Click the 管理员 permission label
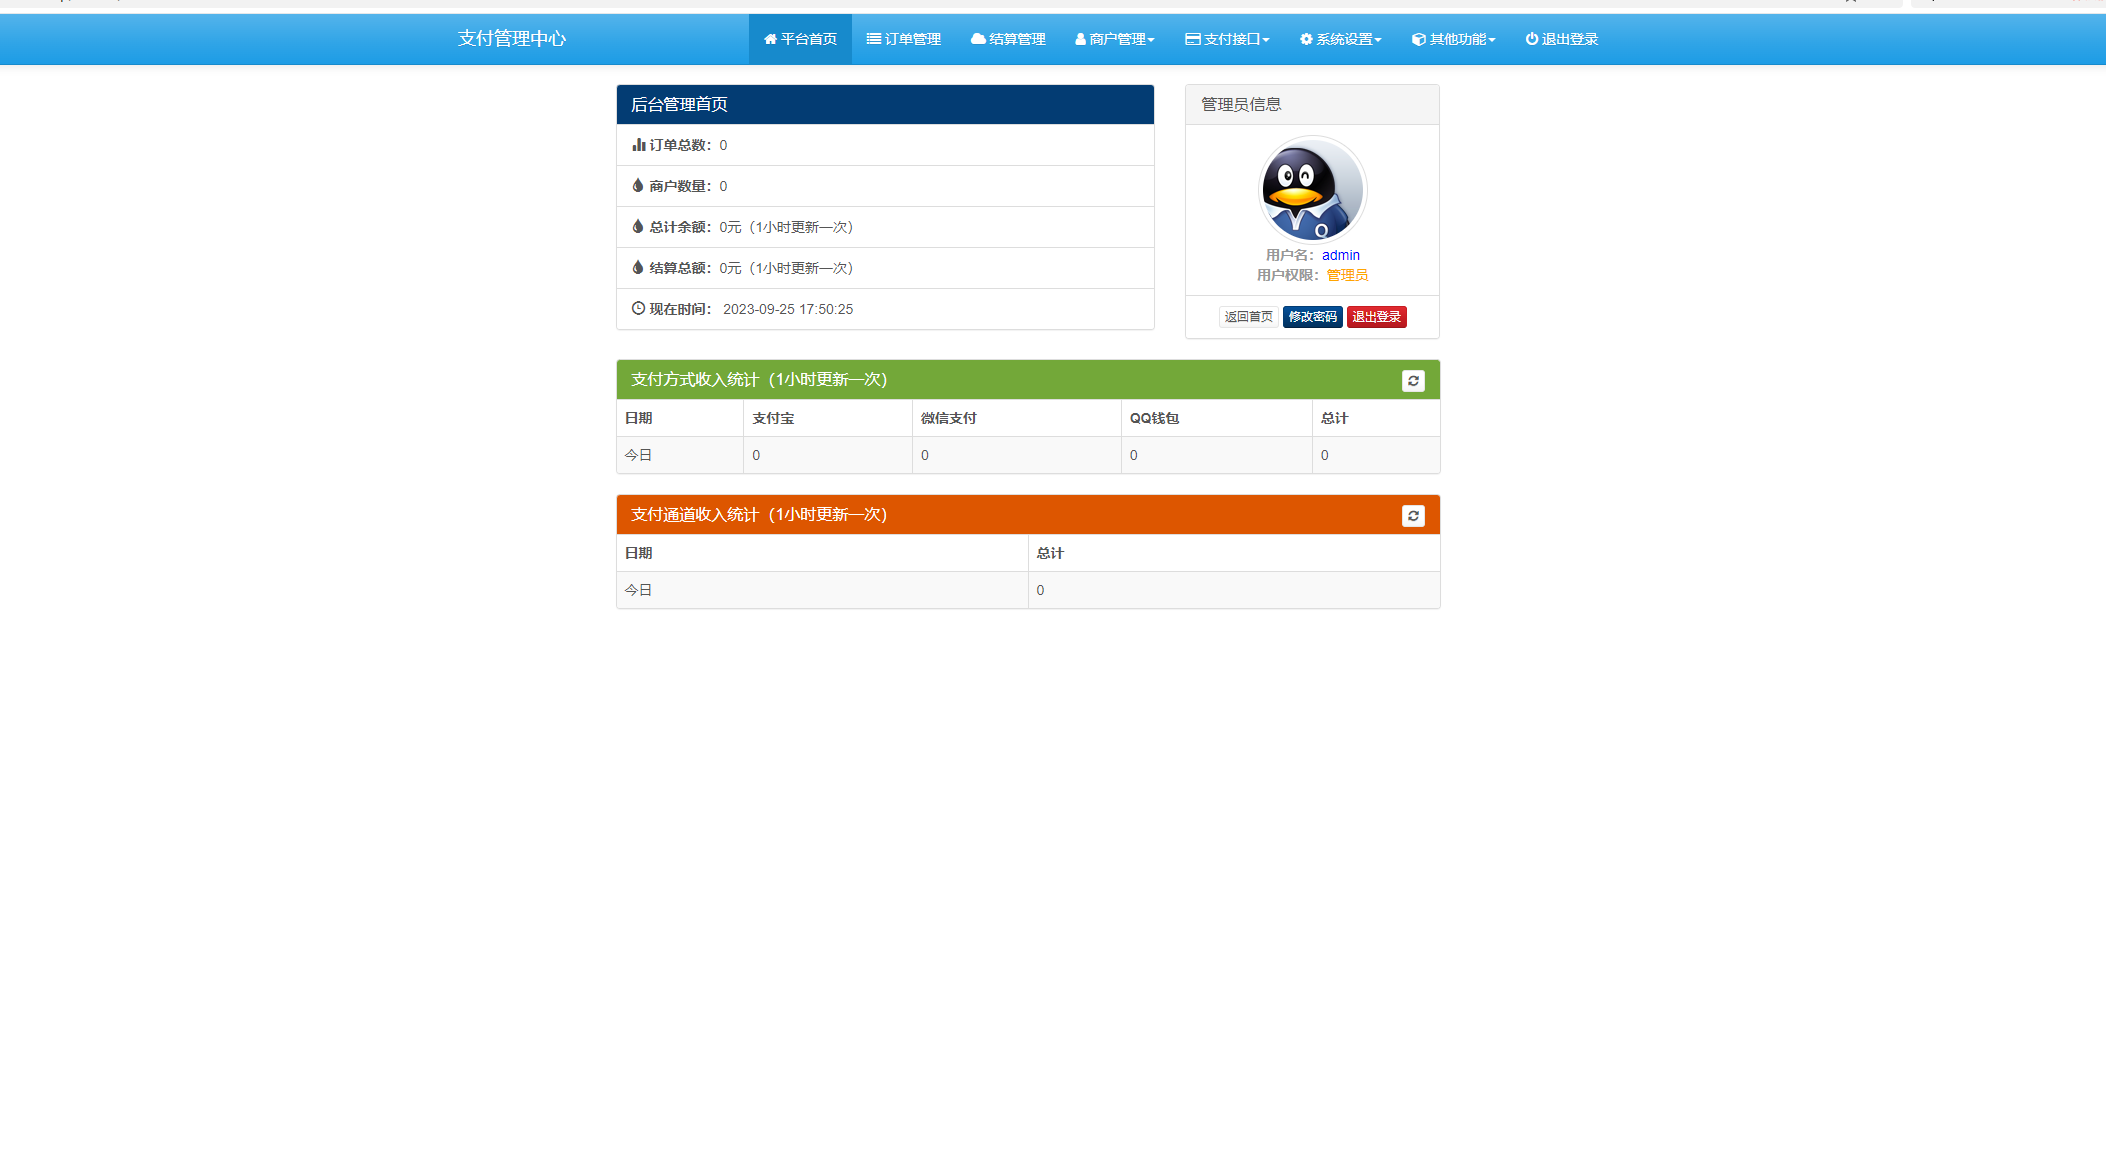The width and height of the screenshot is (2106, 1166). coord(1347,275)
